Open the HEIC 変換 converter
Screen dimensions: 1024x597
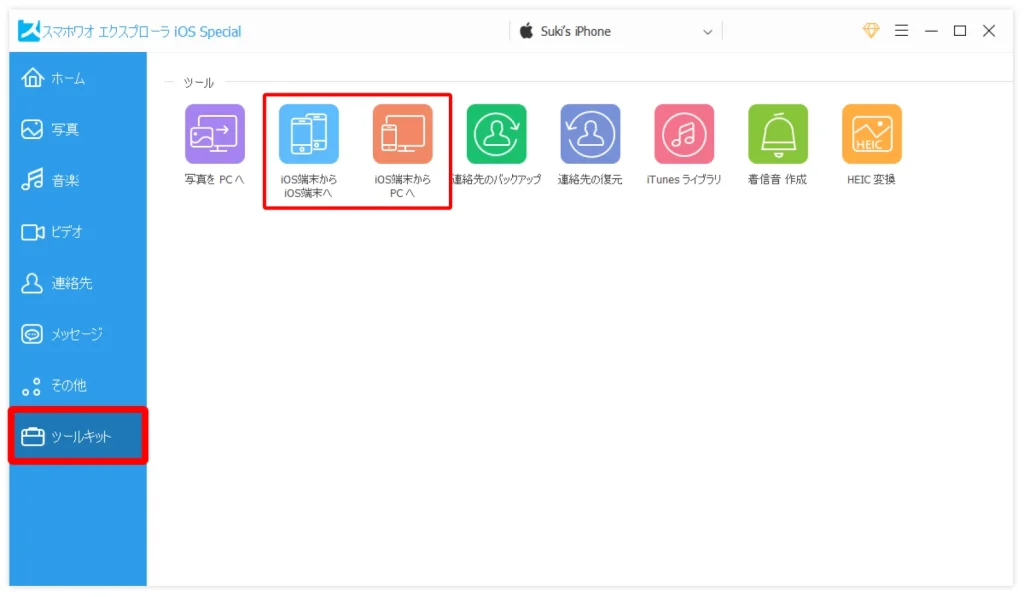(871, 134)
